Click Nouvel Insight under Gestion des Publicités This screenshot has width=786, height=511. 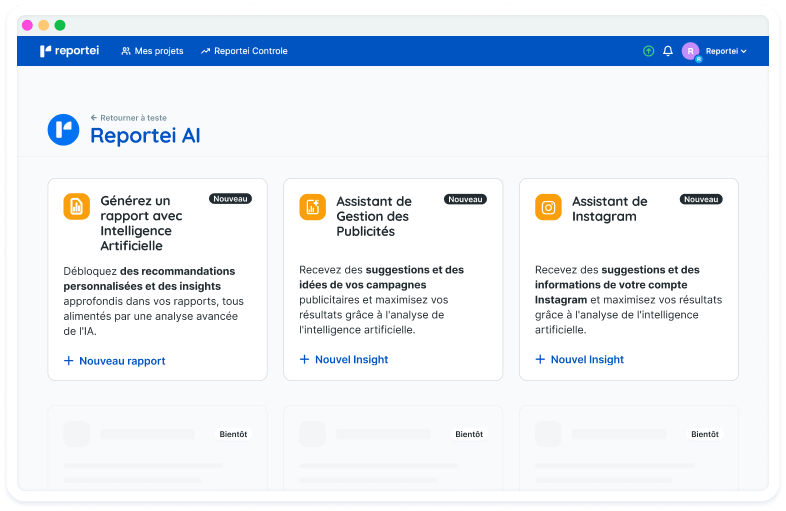pos(344,360)
